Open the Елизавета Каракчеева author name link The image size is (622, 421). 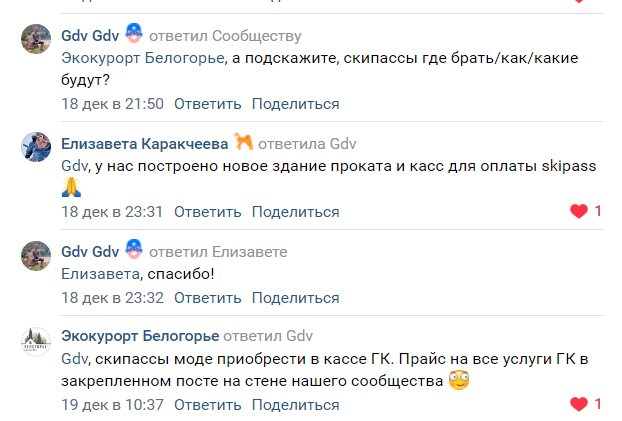[144, 144]
